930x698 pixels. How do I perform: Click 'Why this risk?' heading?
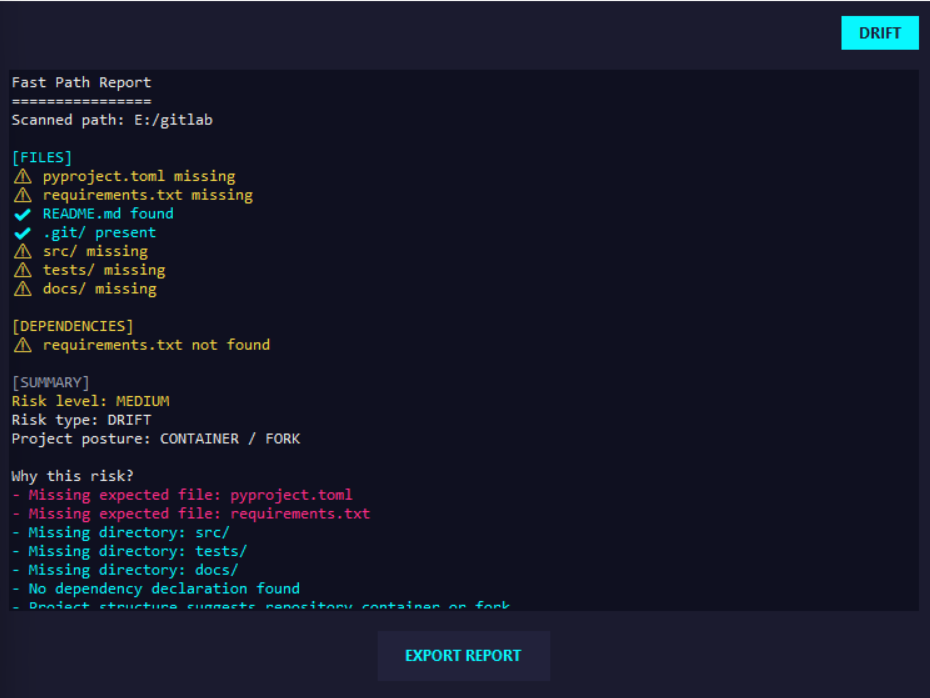pyautogui.click(x=72, y=476)
